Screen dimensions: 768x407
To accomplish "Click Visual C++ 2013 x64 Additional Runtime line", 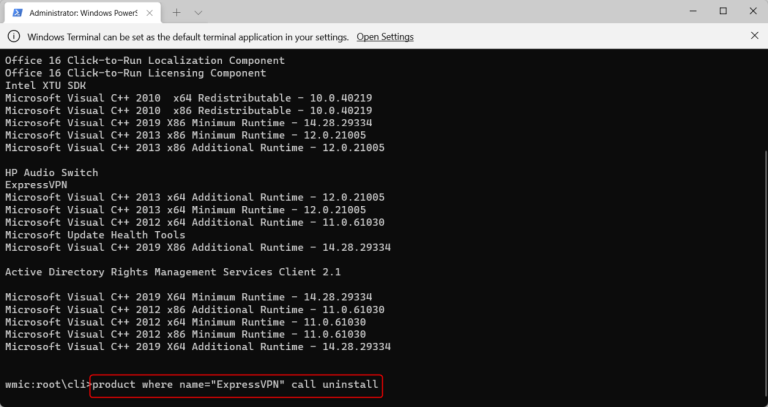I will pos(195,197).
